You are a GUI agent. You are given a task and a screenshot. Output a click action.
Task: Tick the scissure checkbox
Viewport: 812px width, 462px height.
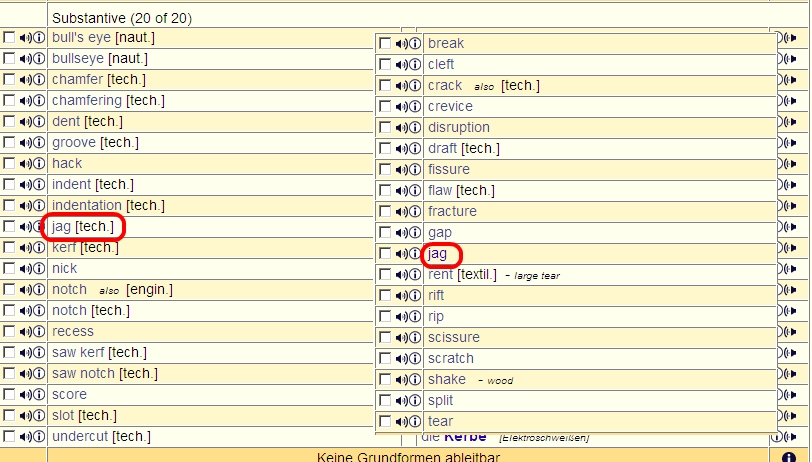(385, 337)
